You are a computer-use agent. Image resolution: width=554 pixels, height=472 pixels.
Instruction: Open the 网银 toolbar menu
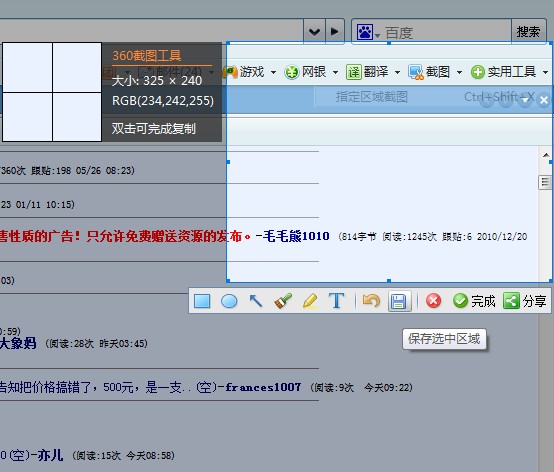311,72
